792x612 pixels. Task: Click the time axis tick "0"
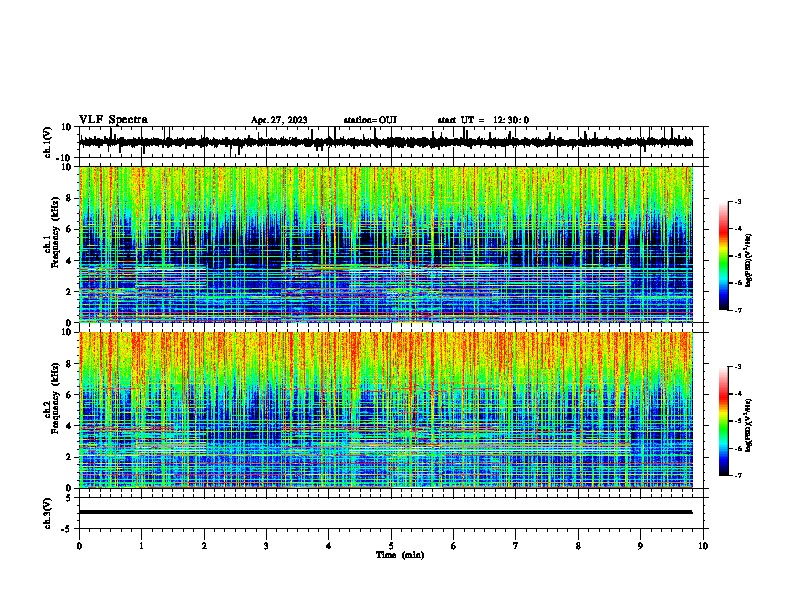(79, 546)
